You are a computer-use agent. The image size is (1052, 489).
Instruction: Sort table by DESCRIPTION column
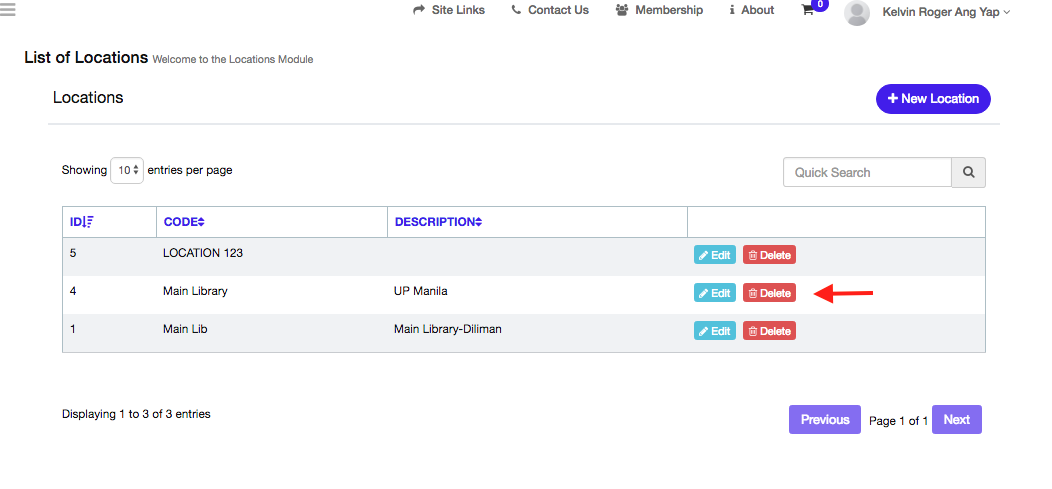click(x=438, y=222)
